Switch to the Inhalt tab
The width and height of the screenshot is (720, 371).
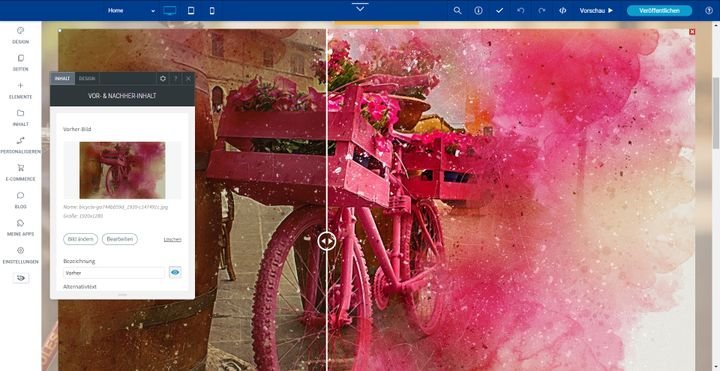tap(62, 79)
